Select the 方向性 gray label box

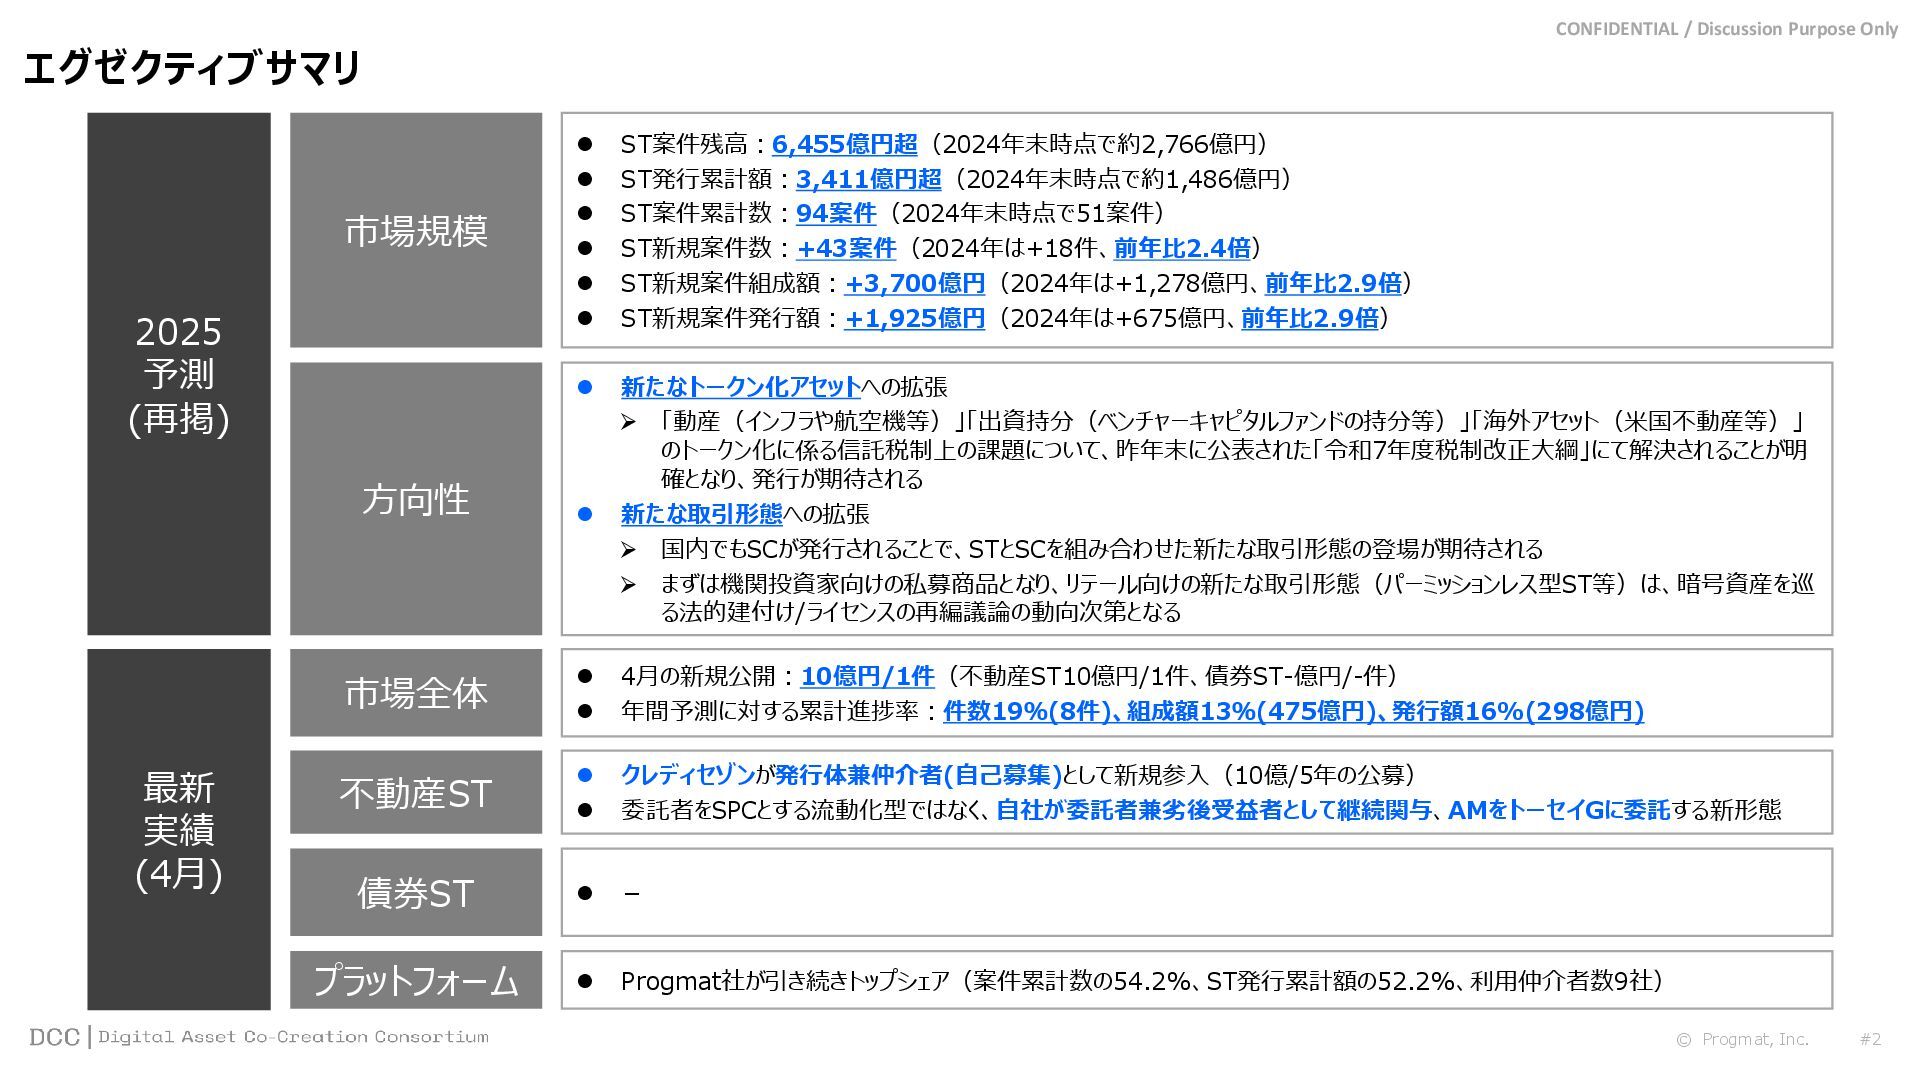click(x=416, y=498)
